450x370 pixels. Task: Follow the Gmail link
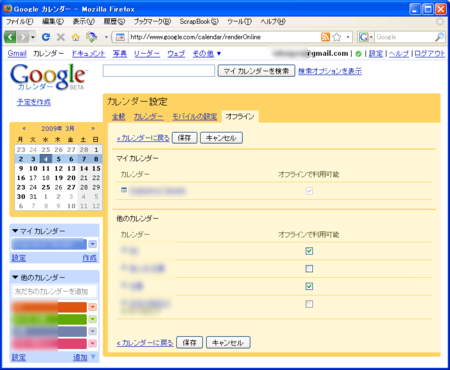pyautogui.click(x=17, y=53)
